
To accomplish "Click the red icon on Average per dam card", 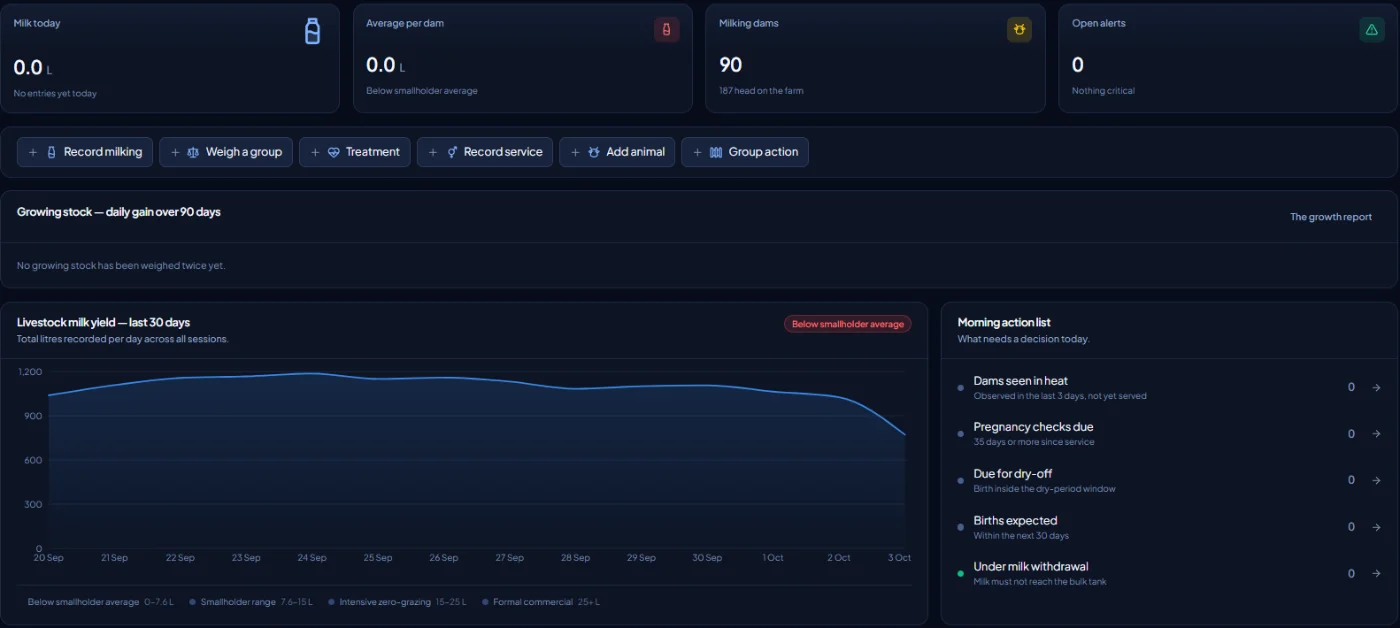I will point(667,30).
